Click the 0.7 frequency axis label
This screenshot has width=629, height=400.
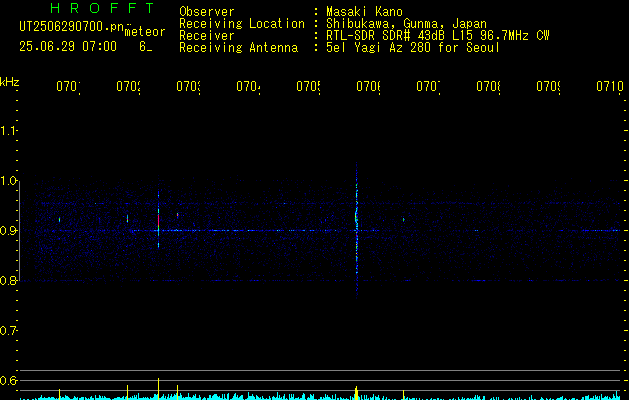point(8,331)
